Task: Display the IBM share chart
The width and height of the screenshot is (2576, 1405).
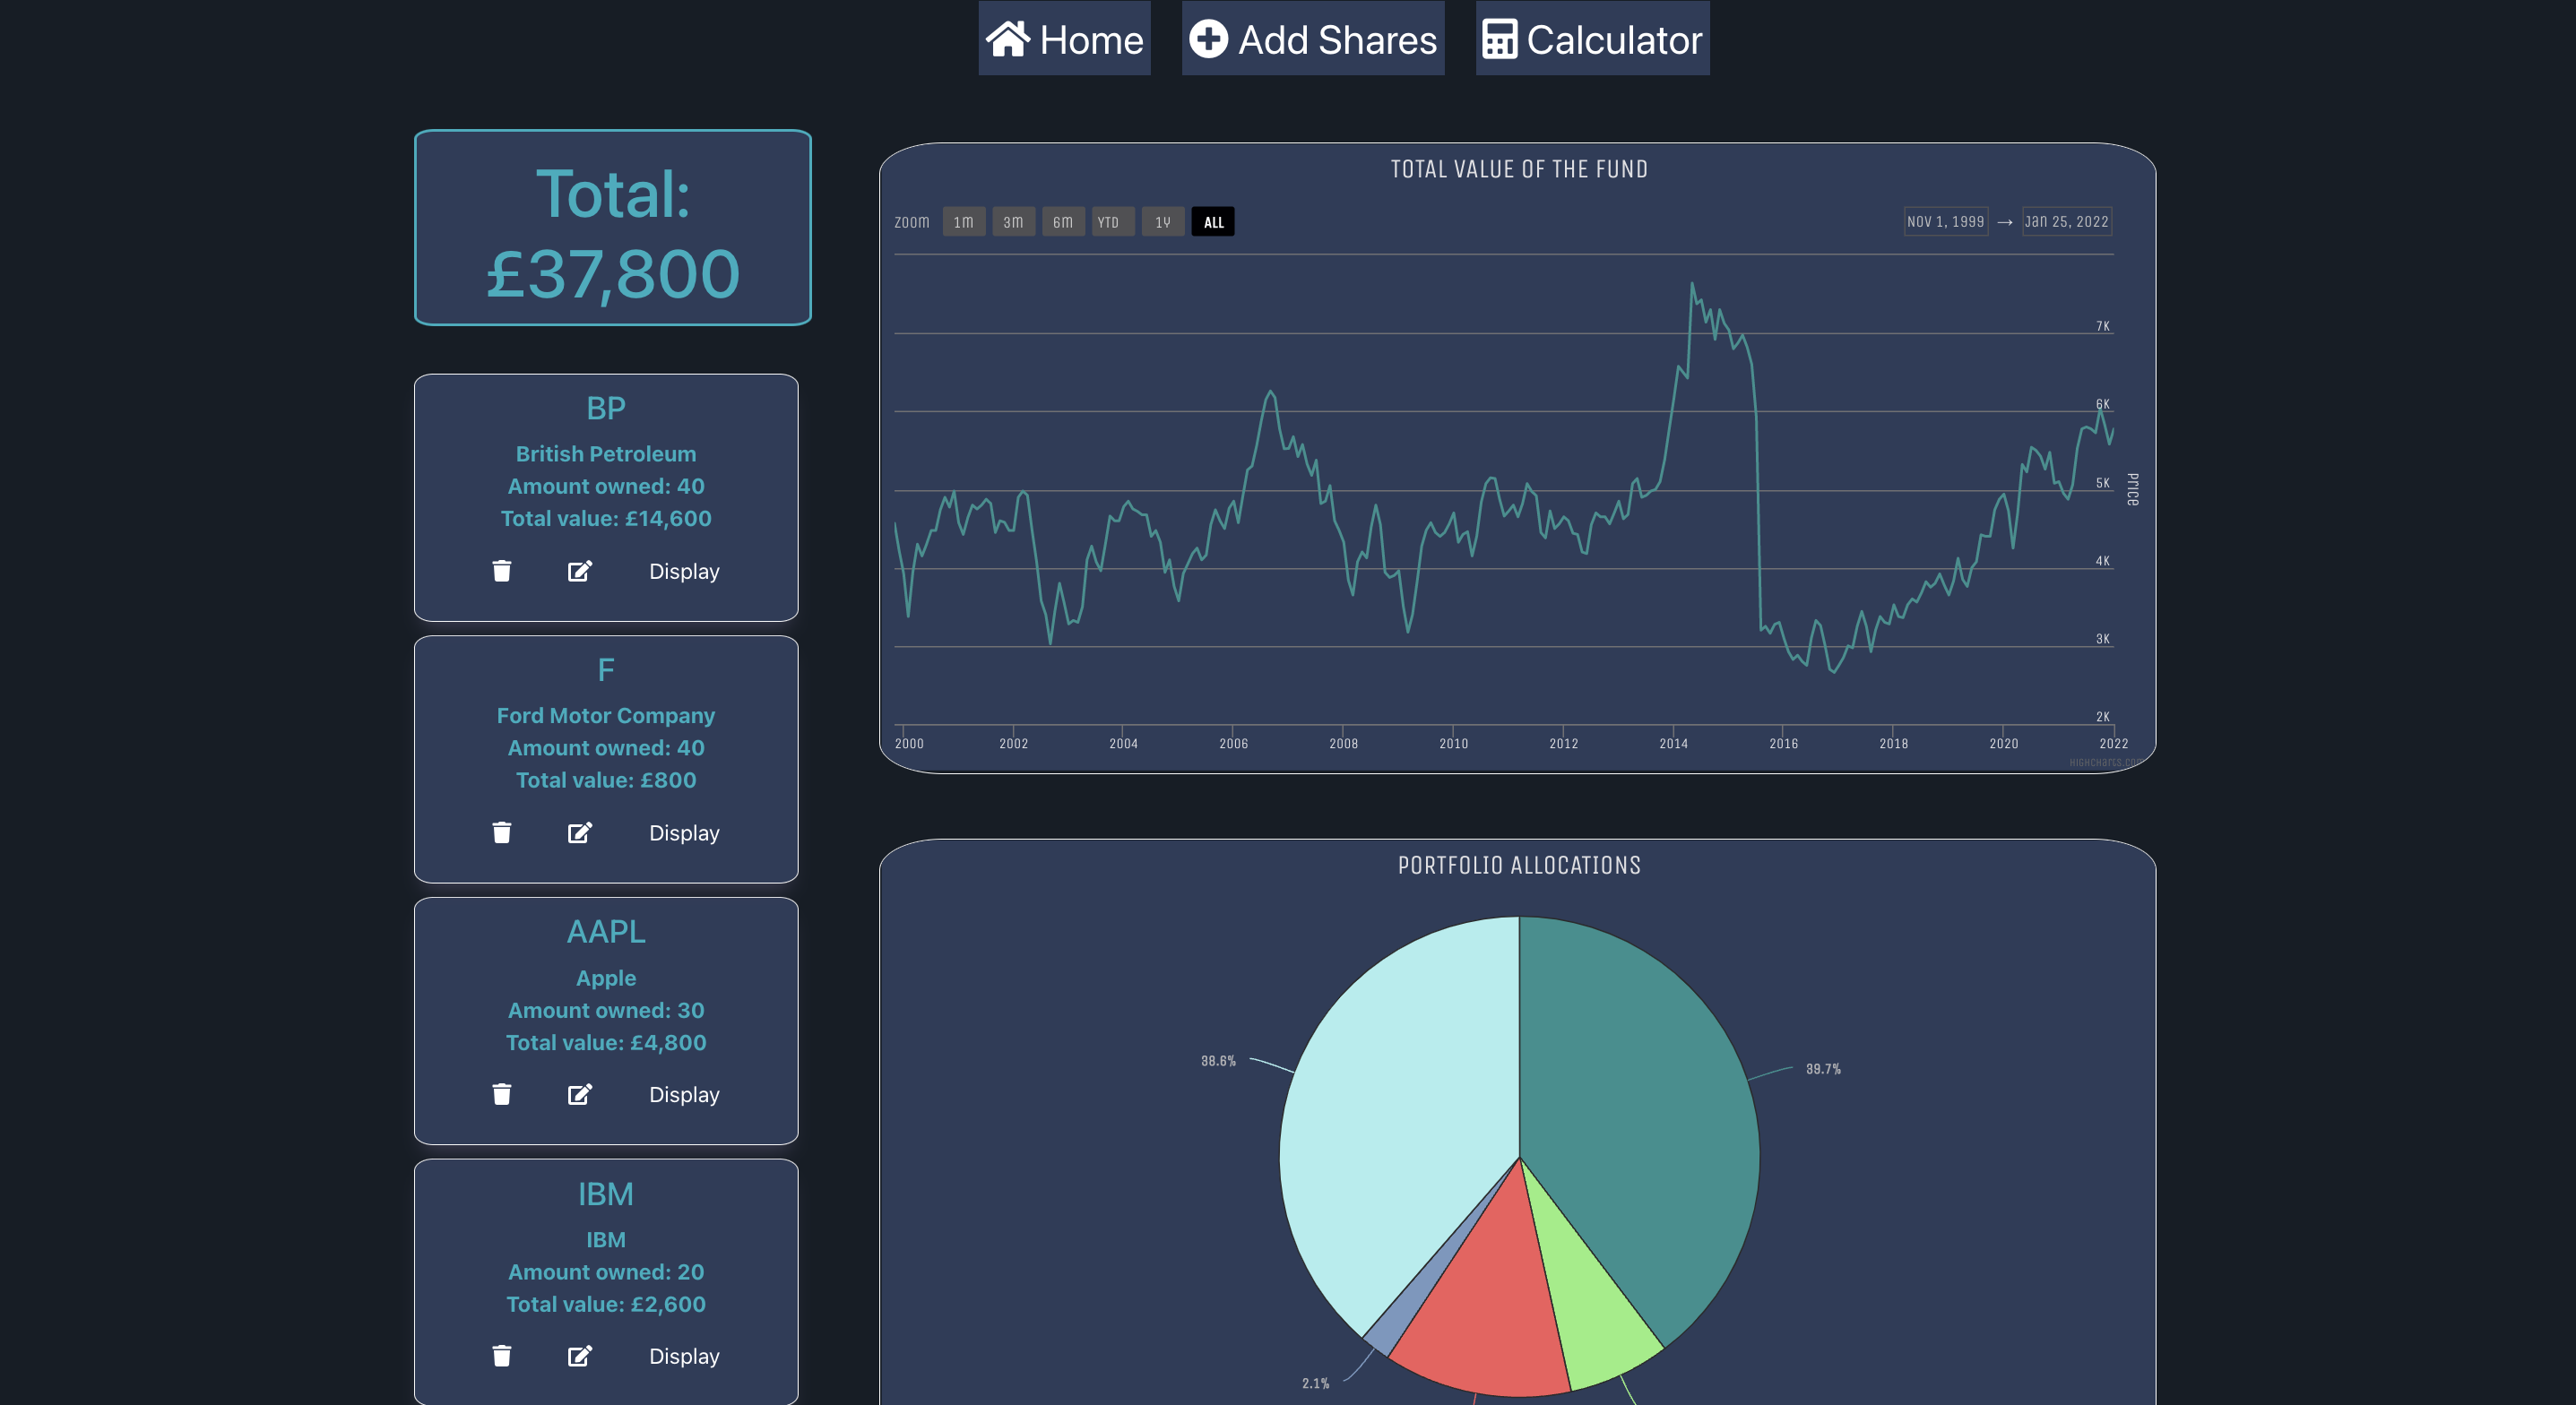Action: click(x=684, y=1356)
